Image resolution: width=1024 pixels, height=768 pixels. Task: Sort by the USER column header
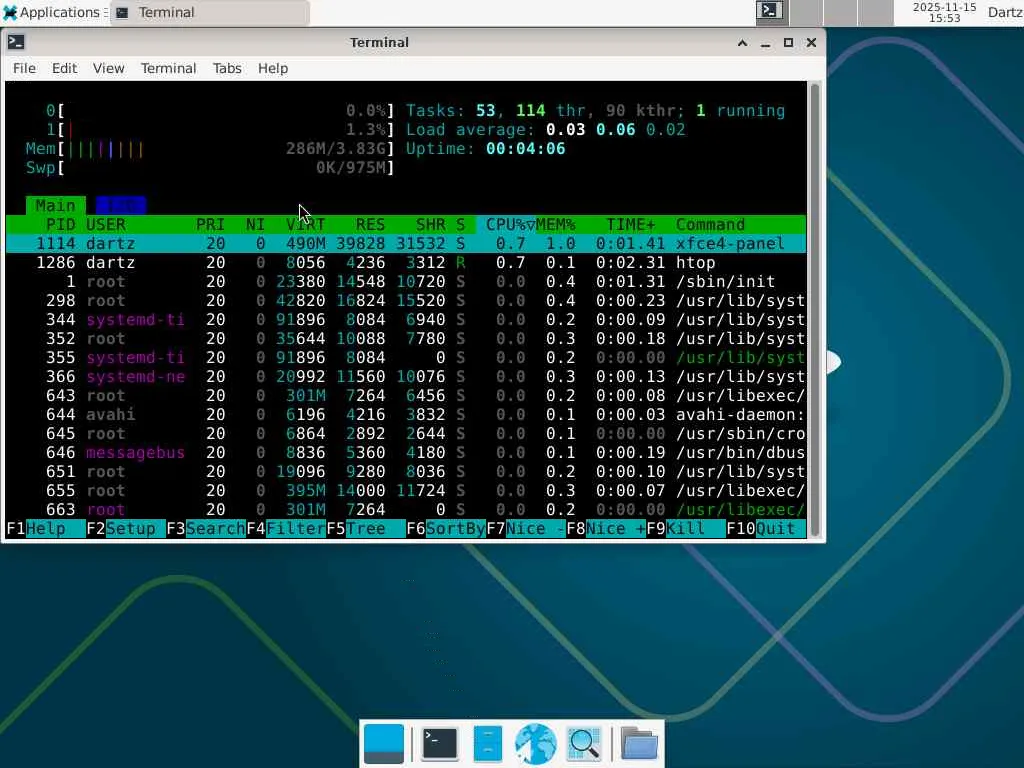106,225
